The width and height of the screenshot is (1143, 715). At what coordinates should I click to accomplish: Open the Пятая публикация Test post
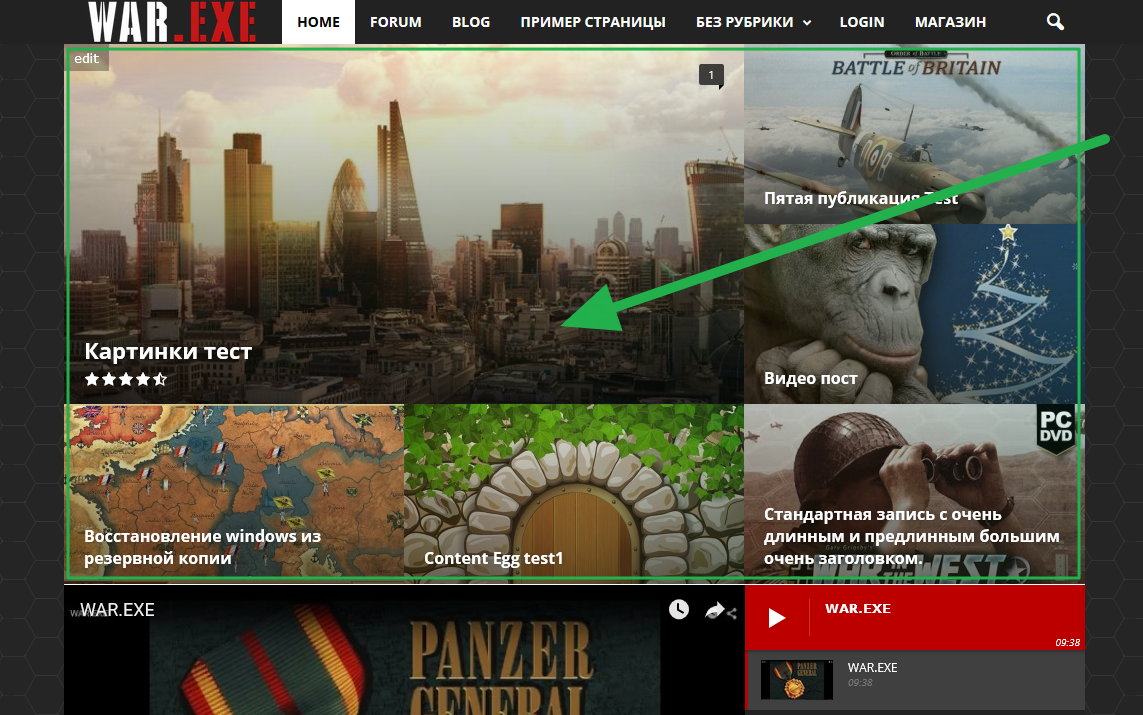(x=861, y=198)
